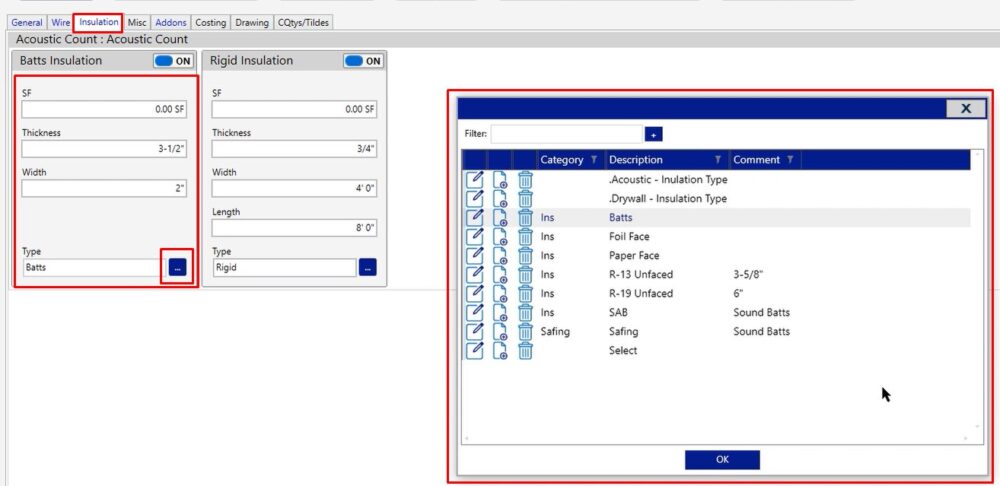Open Batts Type browse button
Viewport: 1000px width, 486px height.
click(x=177, y=268)
